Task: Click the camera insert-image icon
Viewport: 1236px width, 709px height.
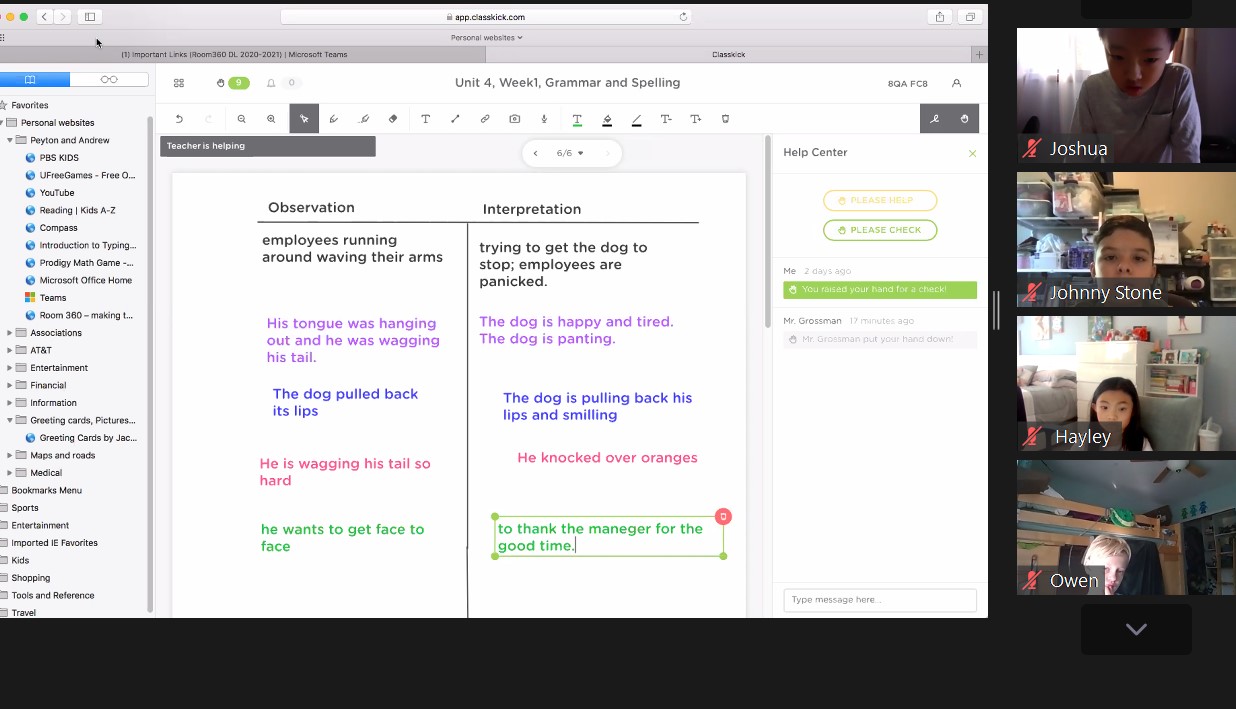Action: (514, 119)
